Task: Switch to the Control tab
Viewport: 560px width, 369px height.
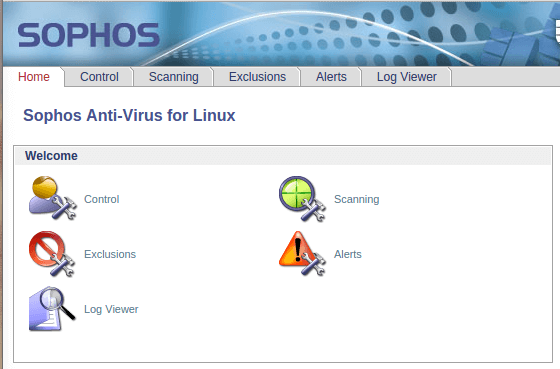Action: (99, 77)
